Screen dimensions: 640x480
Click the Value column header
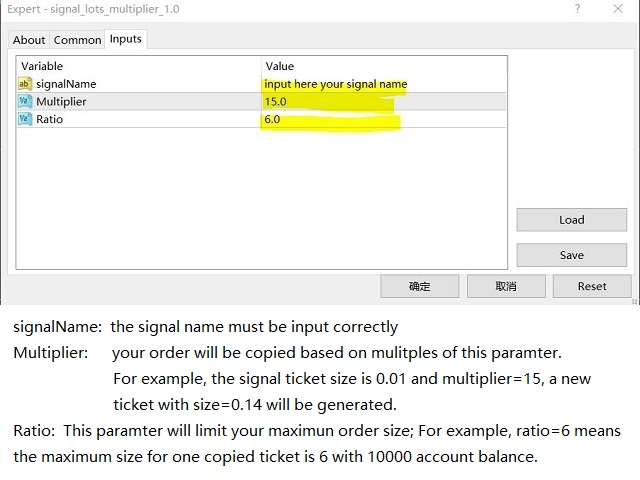click(384, 66)
